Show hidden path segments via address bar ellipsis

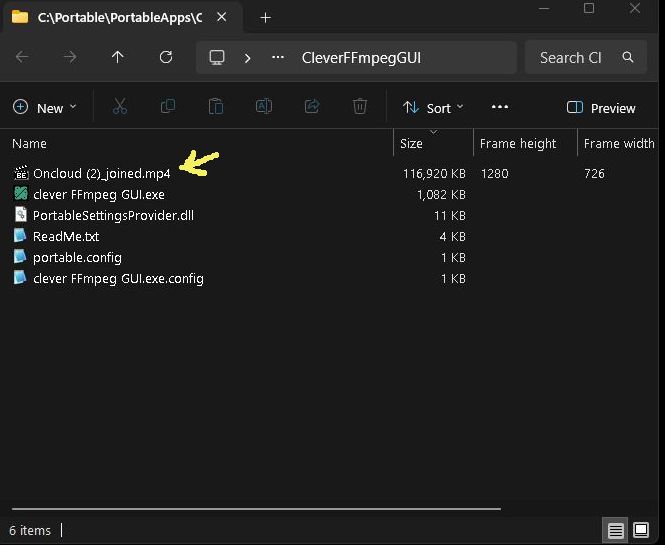click(278, 57)
